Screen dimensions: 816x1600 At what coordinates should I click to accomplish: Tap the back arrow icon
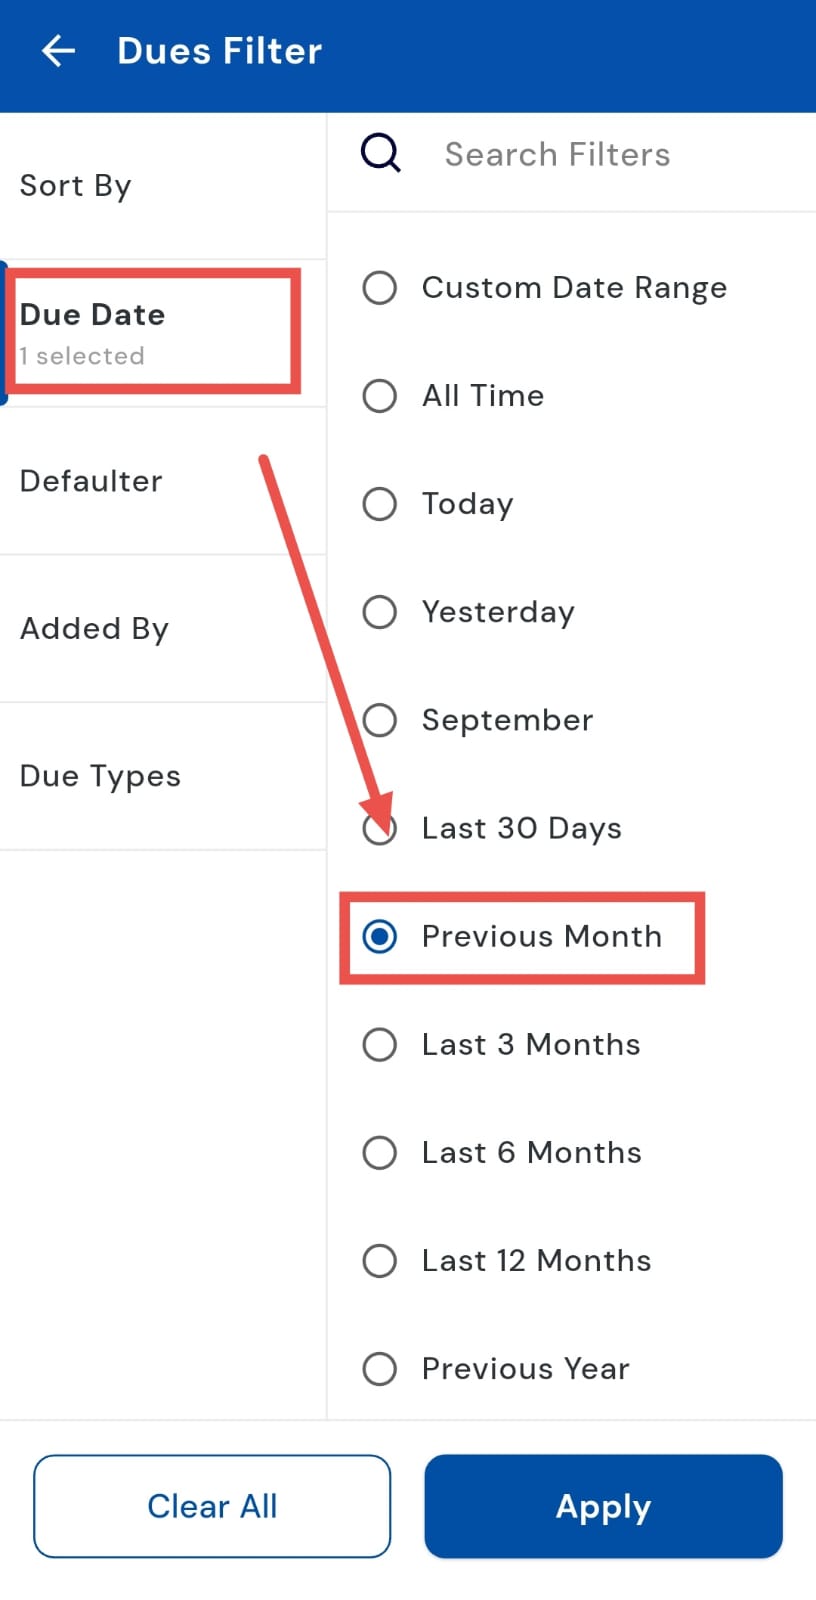pos(59,51)
